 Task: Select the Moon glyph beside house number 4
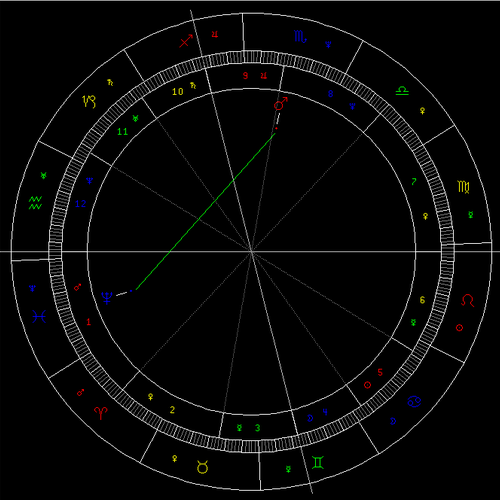[x=310, y=418]
